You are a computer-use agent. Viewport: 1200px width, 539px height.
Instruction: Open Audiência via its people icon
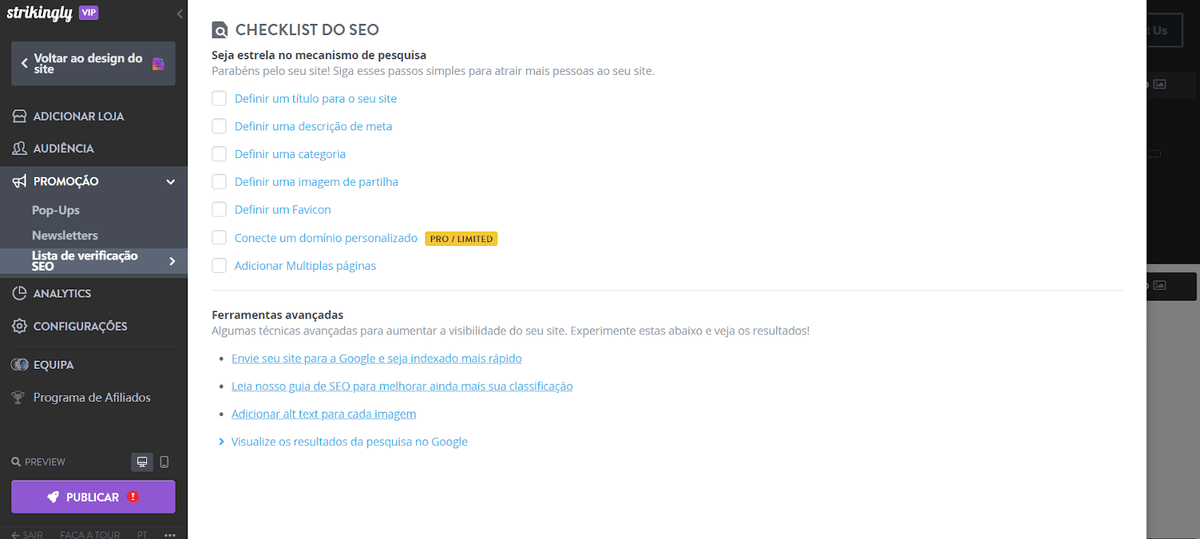[x=19, y=148]
